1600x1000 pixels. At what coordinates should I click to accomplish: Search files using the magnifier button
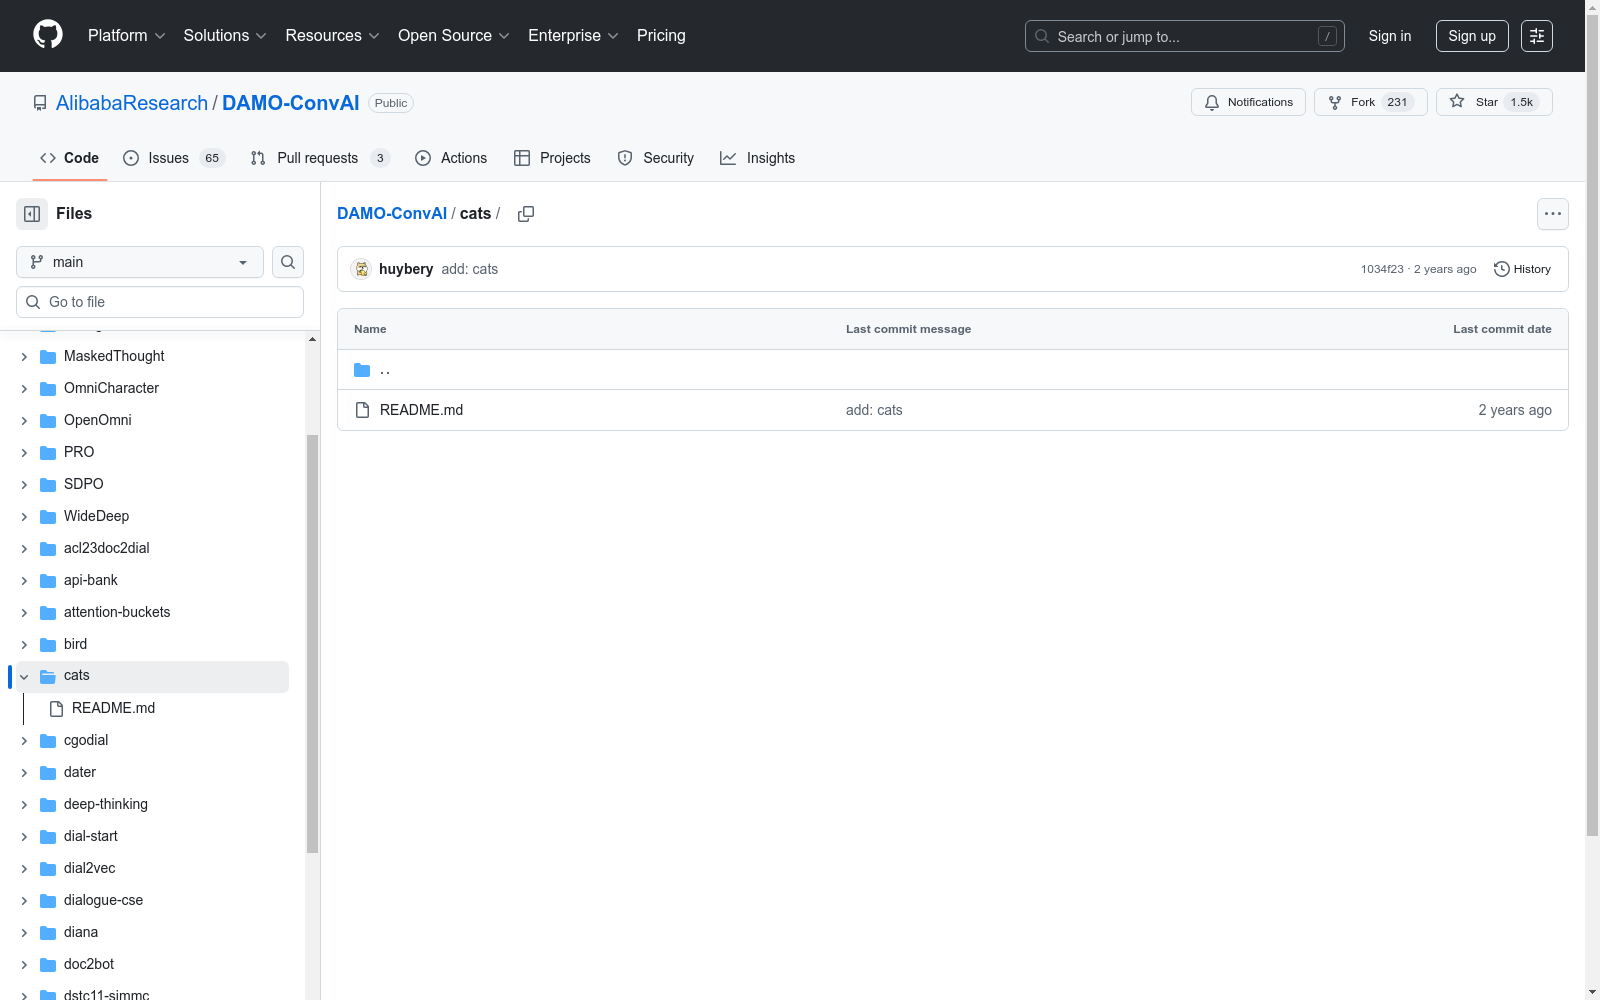pyautogui.click(x=288, y=262)
